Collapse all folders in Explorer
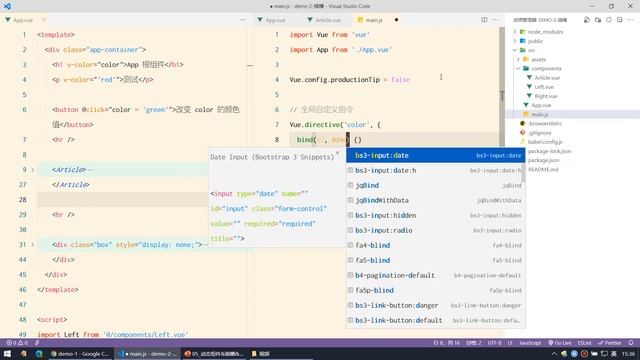 pyautogui.click(x=620, y=20)
